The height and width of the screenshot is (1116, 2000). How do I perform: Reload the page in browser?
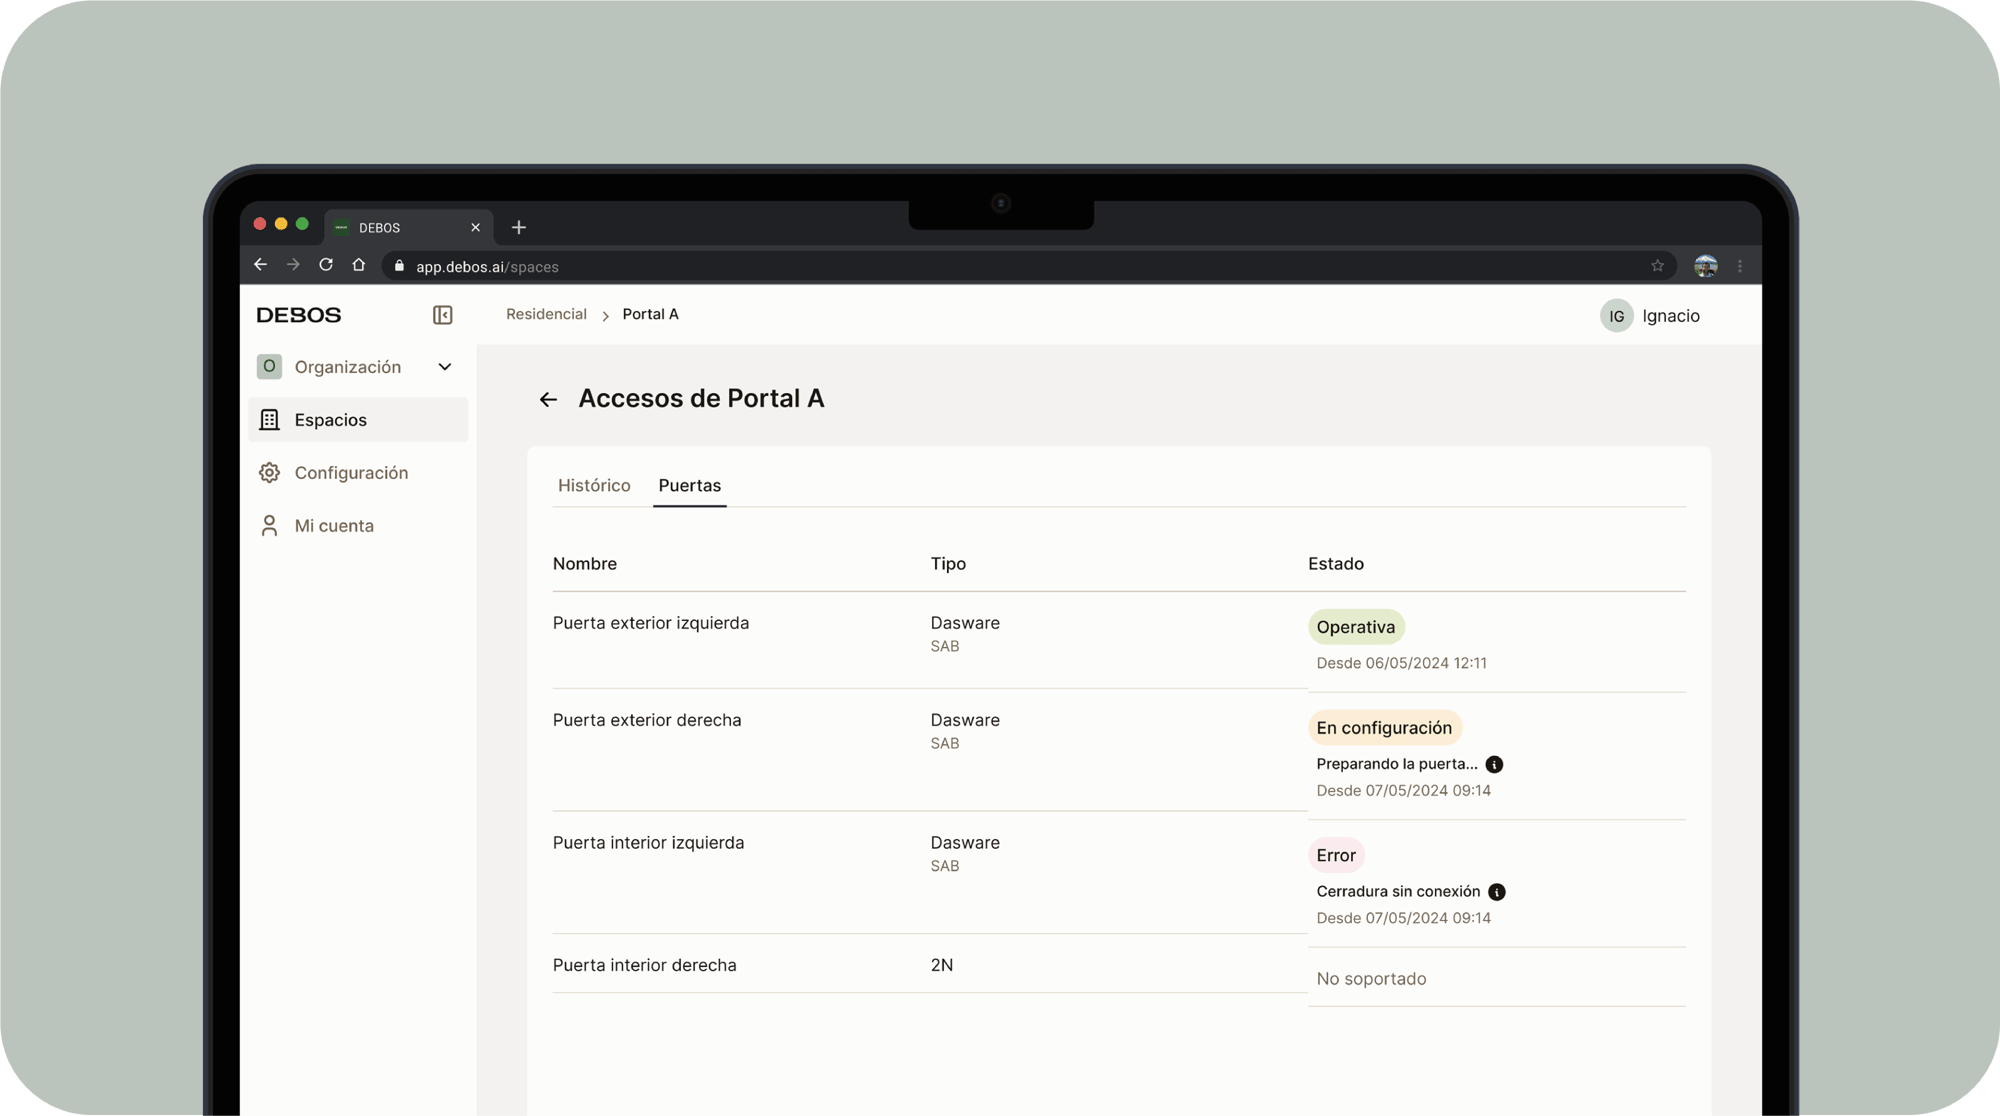tap(326, 265)
